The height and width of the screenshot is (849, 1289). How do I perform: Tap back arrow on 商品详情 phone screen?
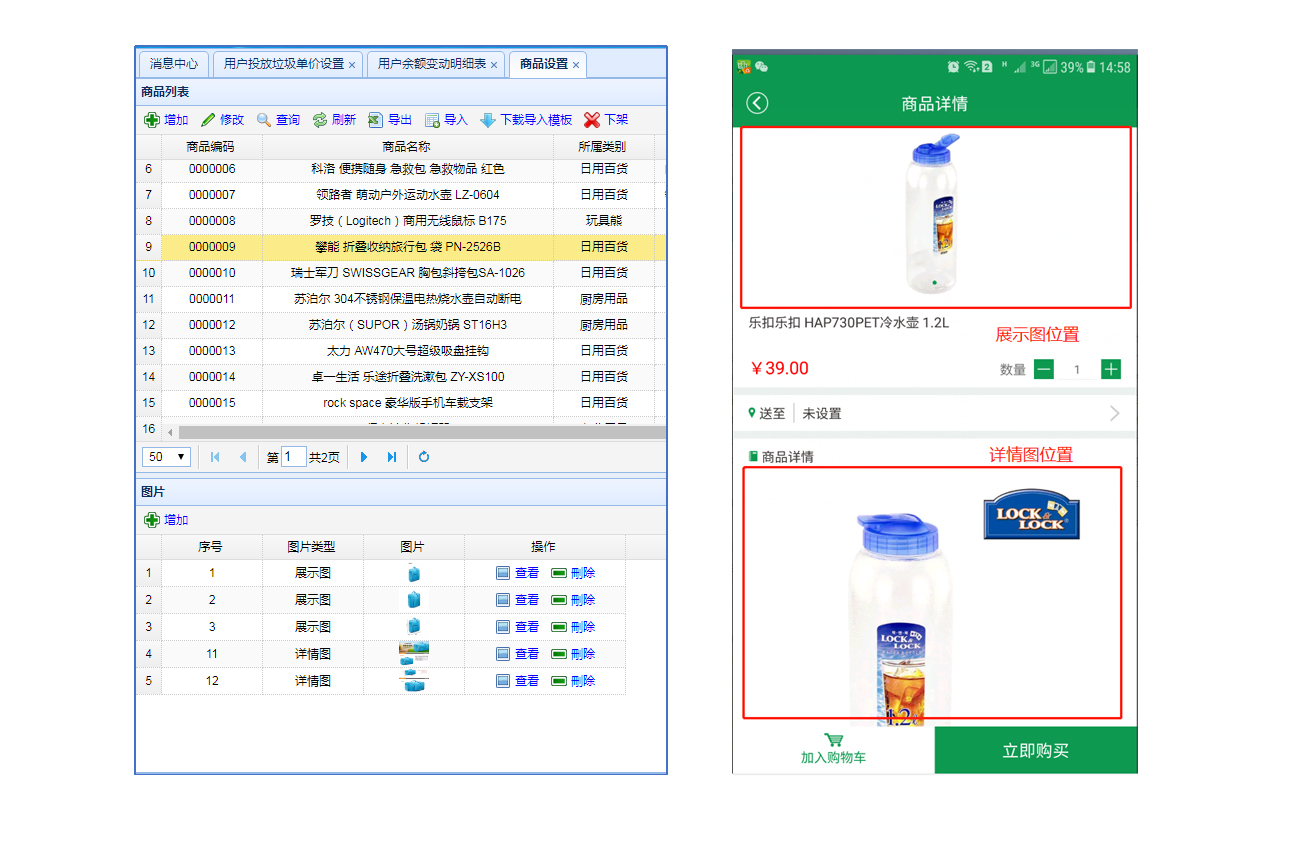(x=757, y=103)
